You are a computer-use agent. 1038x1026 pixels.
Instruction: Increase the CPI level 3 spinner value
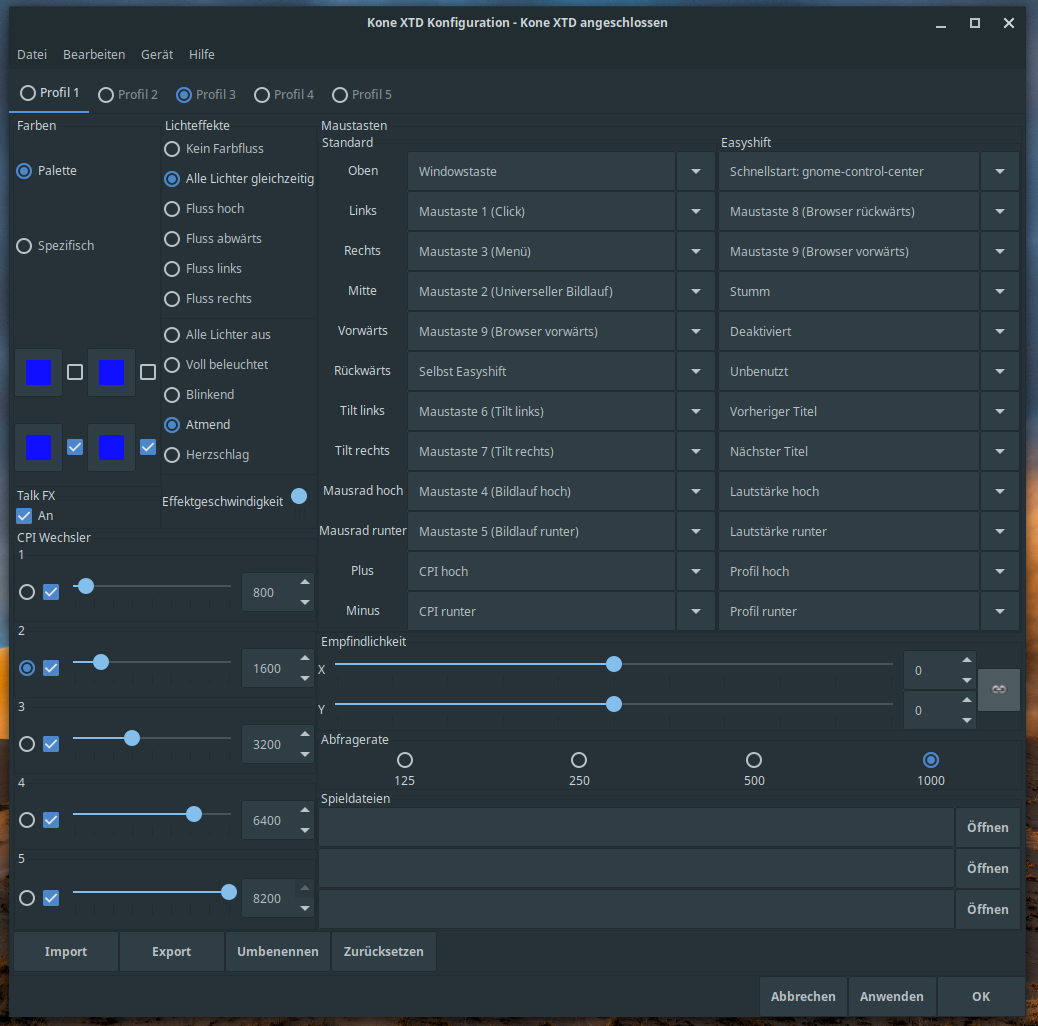[x=305, y=734]
